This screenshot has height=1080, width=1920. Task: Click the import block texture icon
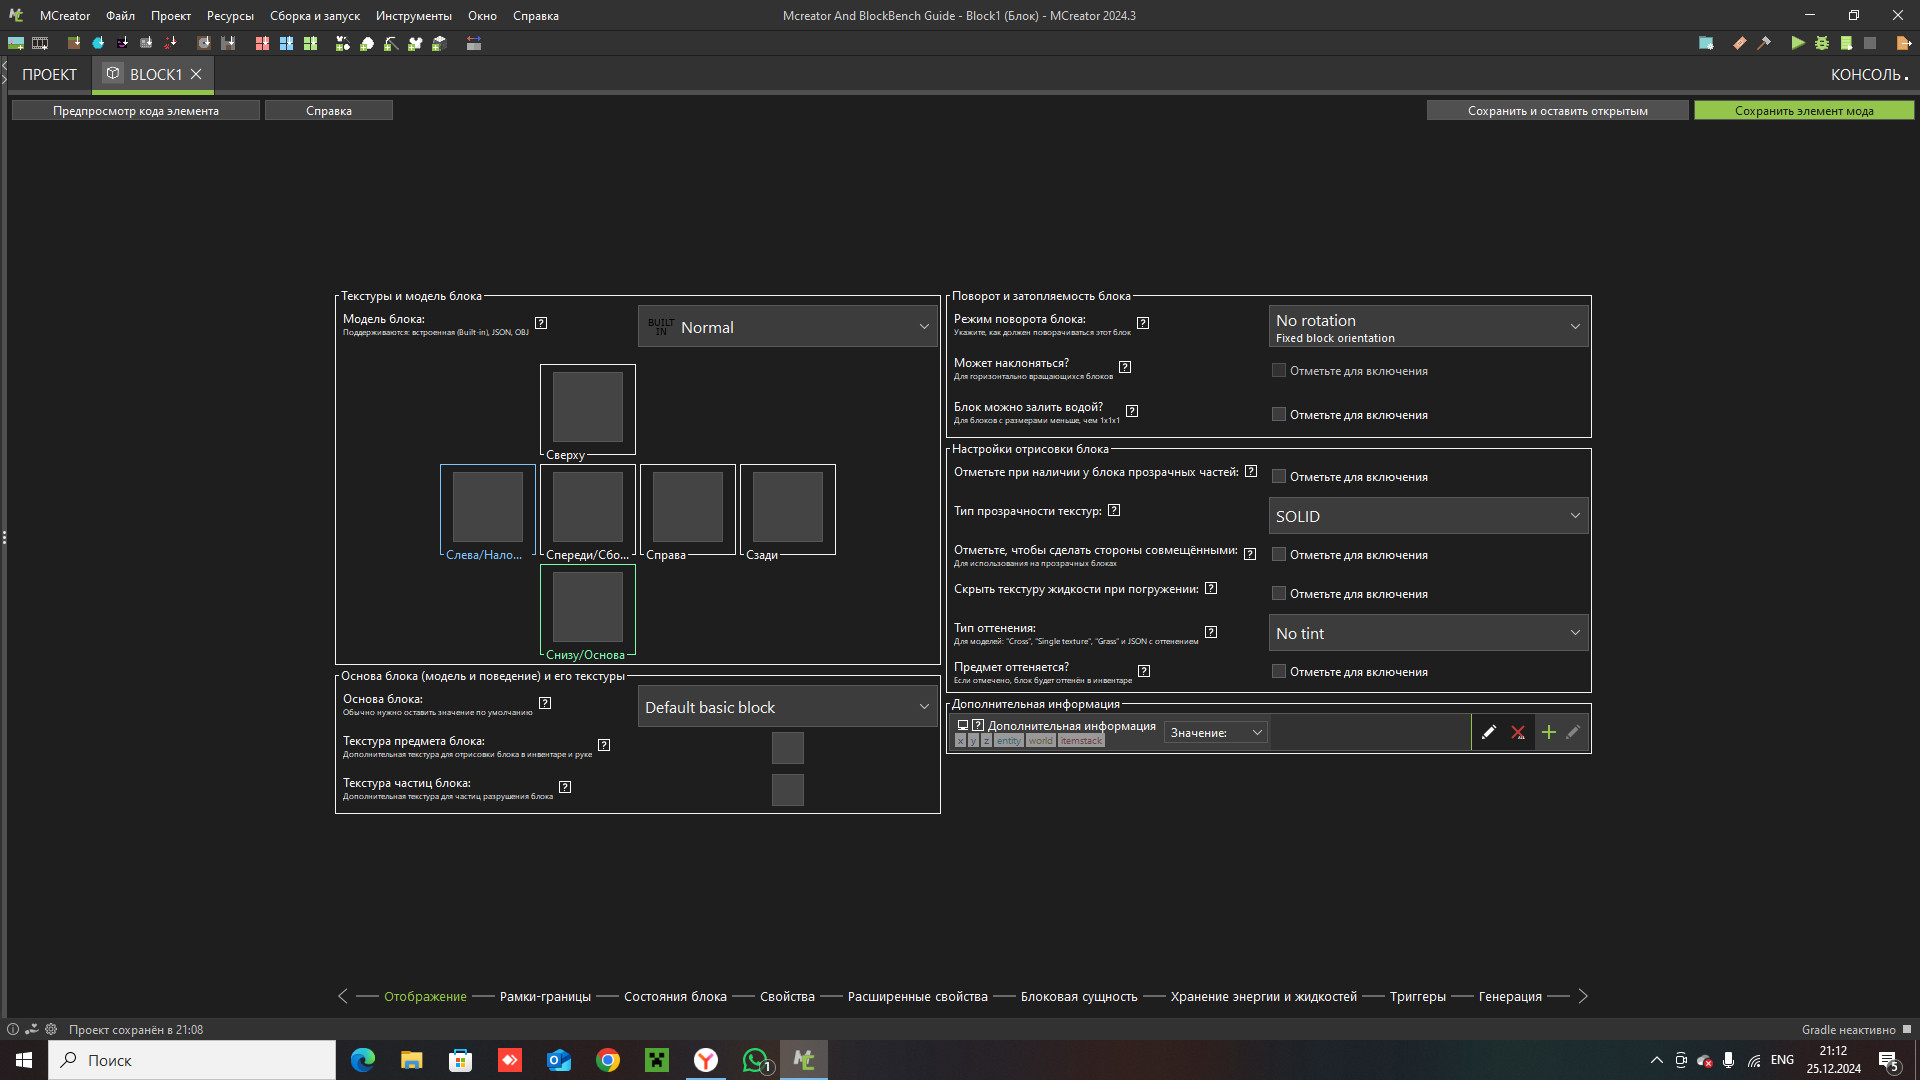coord(74,43)
